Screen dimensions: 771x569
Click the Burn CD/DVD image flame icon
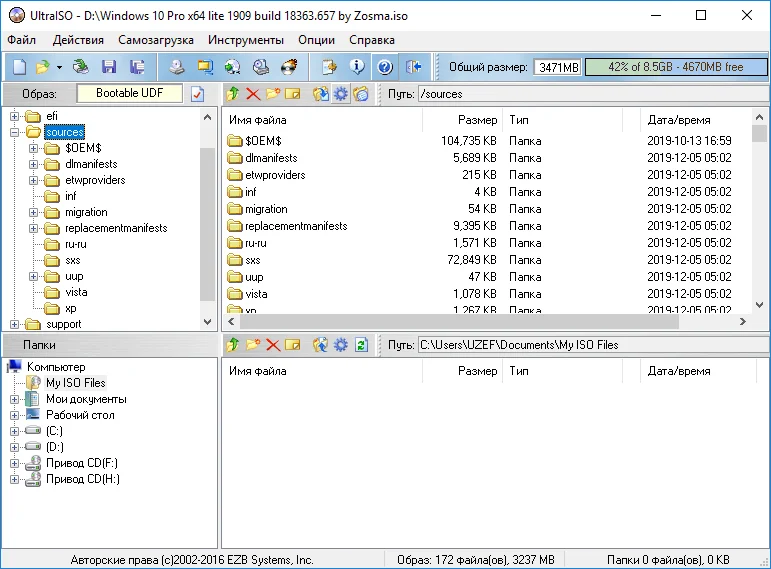coord(289,67)
